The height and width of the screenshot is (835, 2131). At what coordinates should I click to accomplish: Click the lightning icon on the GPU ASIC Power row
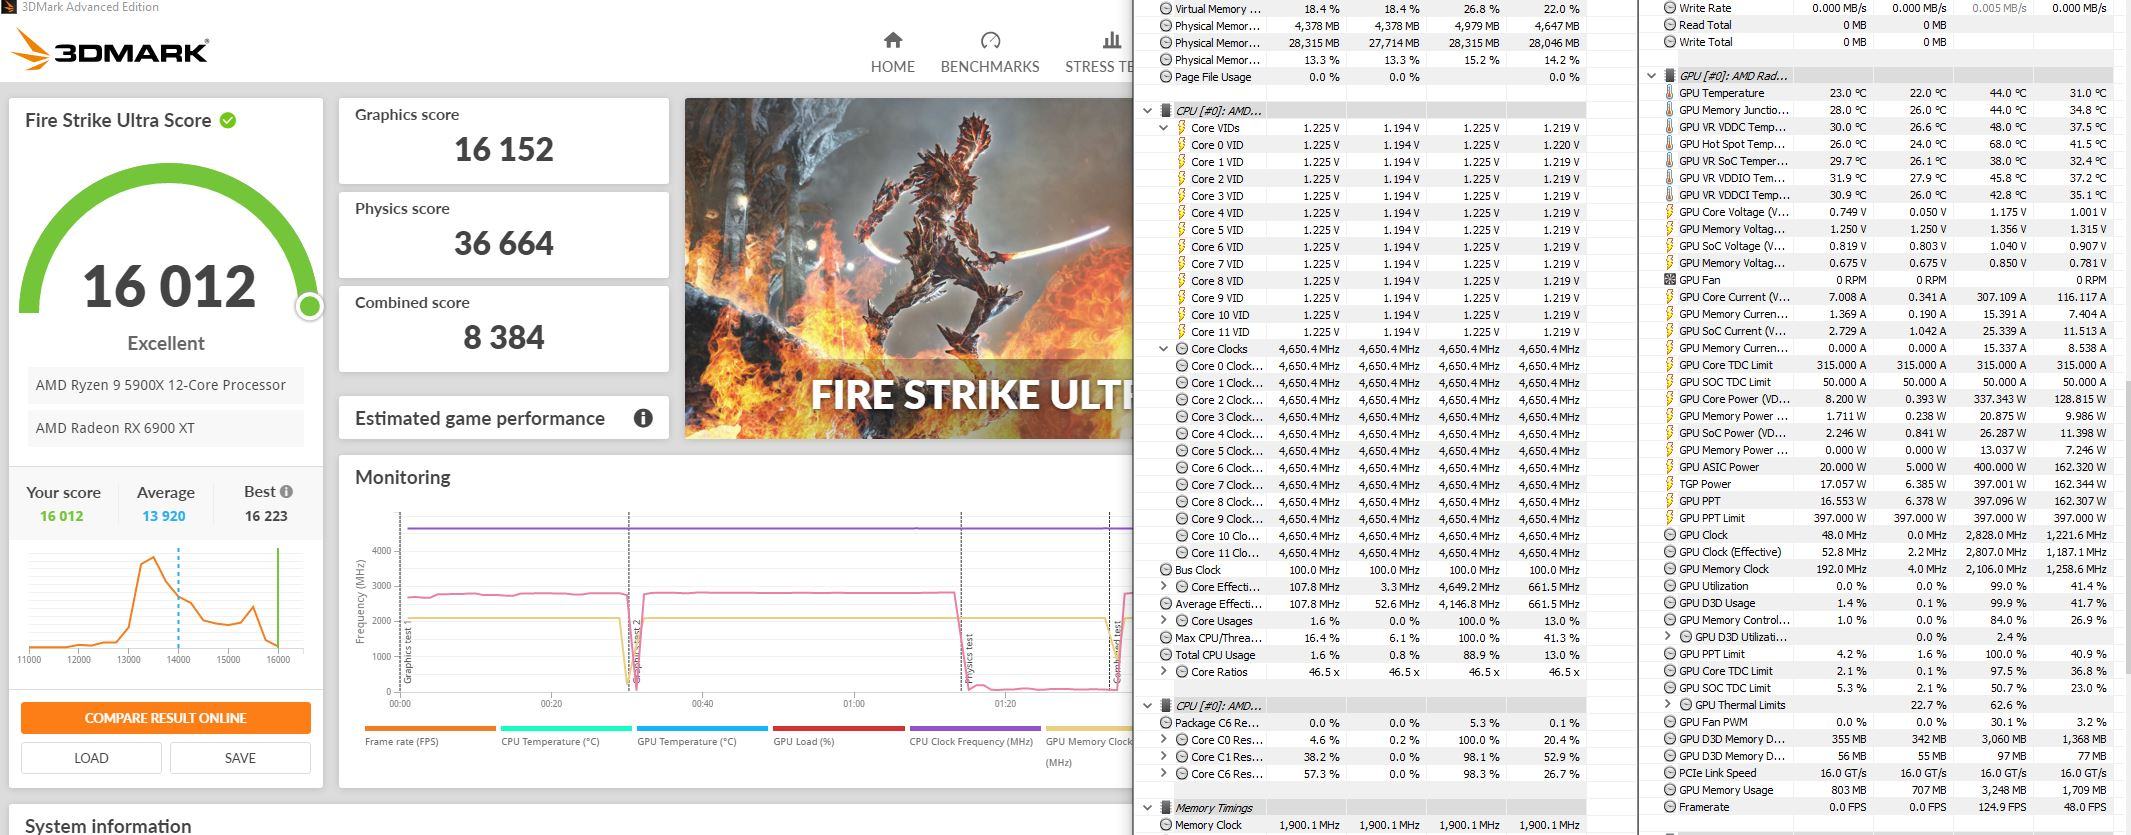click(1669, 467)
